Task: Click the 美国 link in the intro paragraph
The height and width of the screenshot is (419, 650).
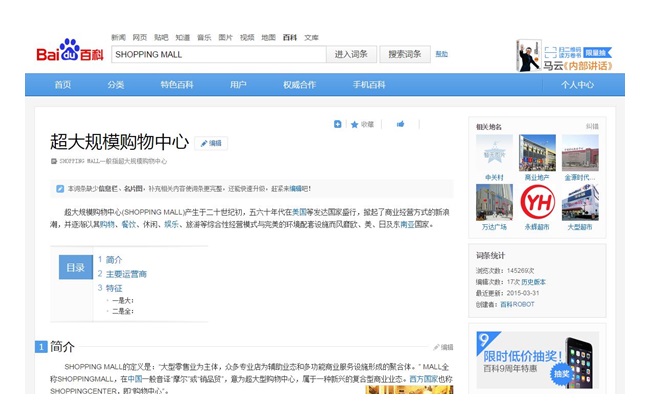Action: click(x=299, y=212)
